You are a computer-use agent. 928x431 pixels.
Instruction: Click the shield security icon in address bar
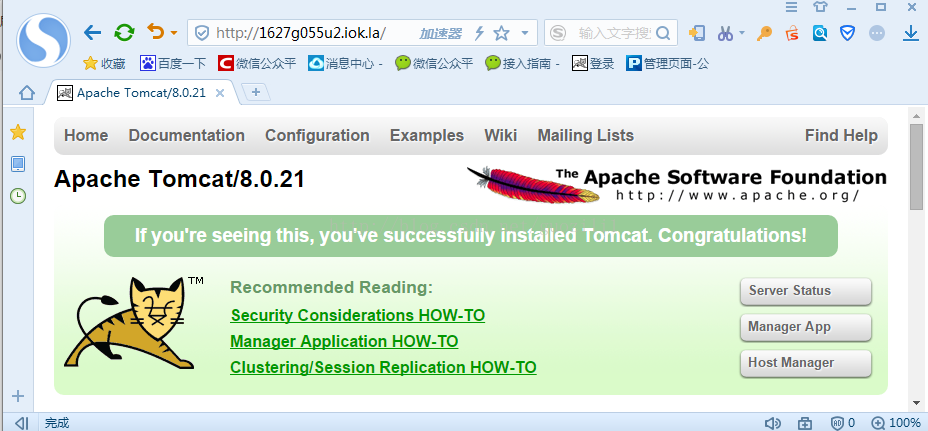202,33
